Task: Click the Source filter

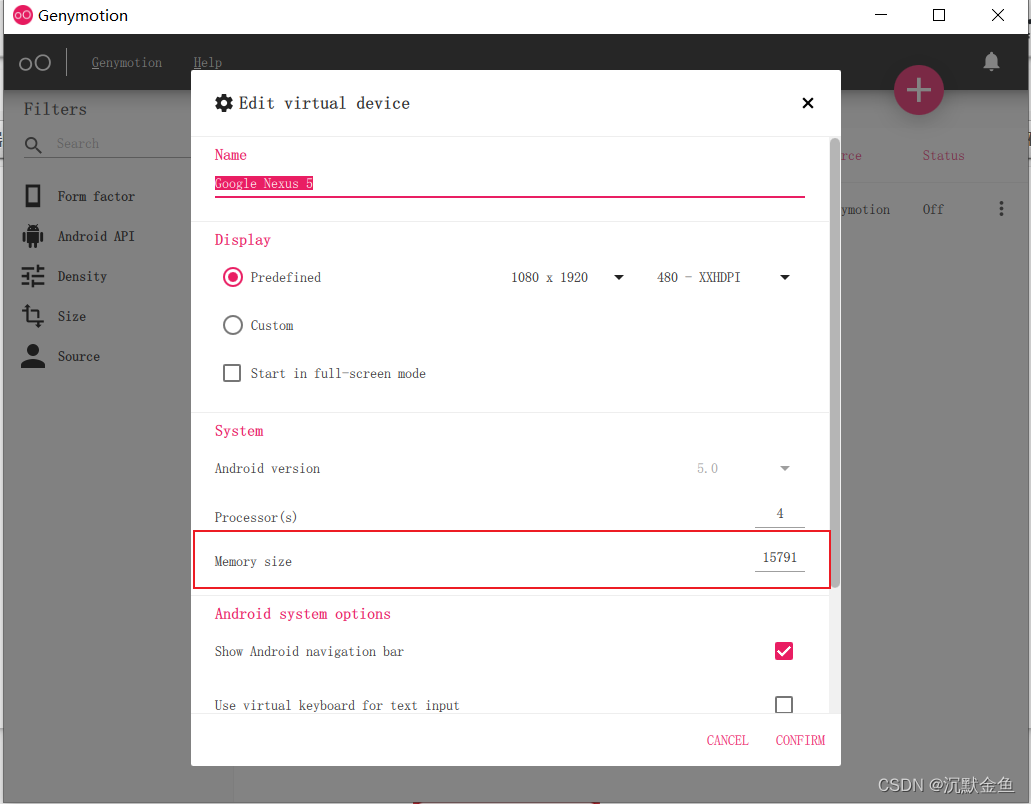Action: 79,357
